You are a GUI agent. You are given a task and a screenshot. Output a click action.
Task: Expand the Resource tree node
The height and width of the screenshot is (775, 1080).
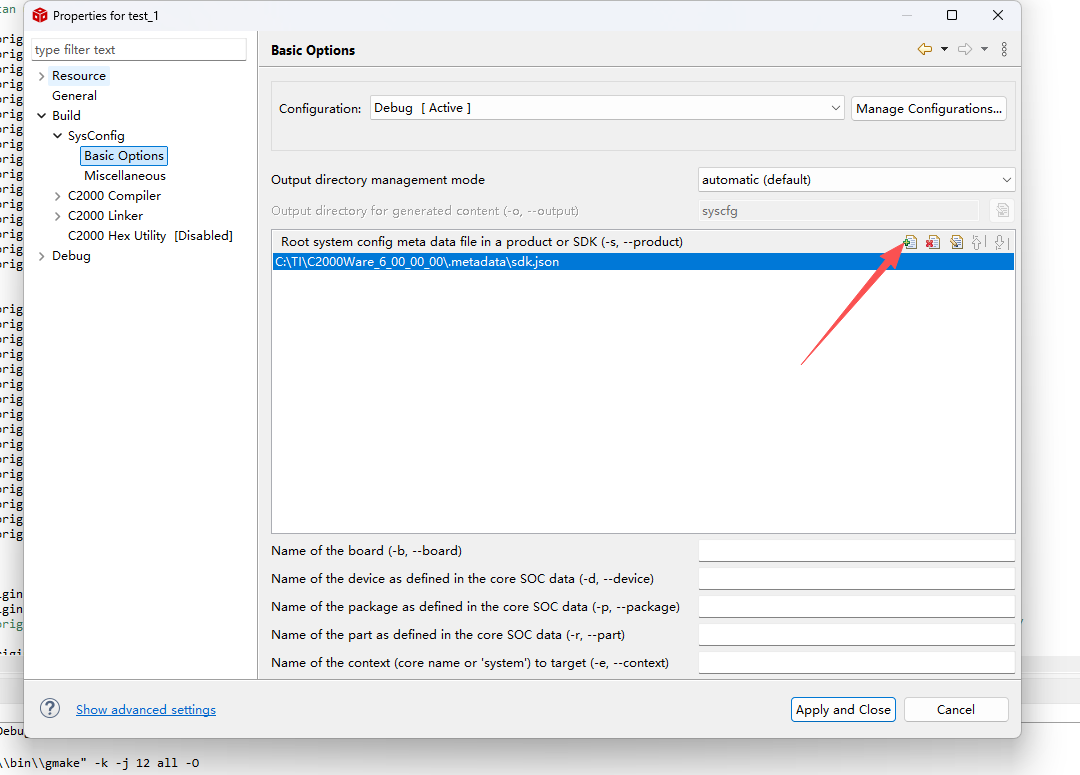click(x=41, y=76)
